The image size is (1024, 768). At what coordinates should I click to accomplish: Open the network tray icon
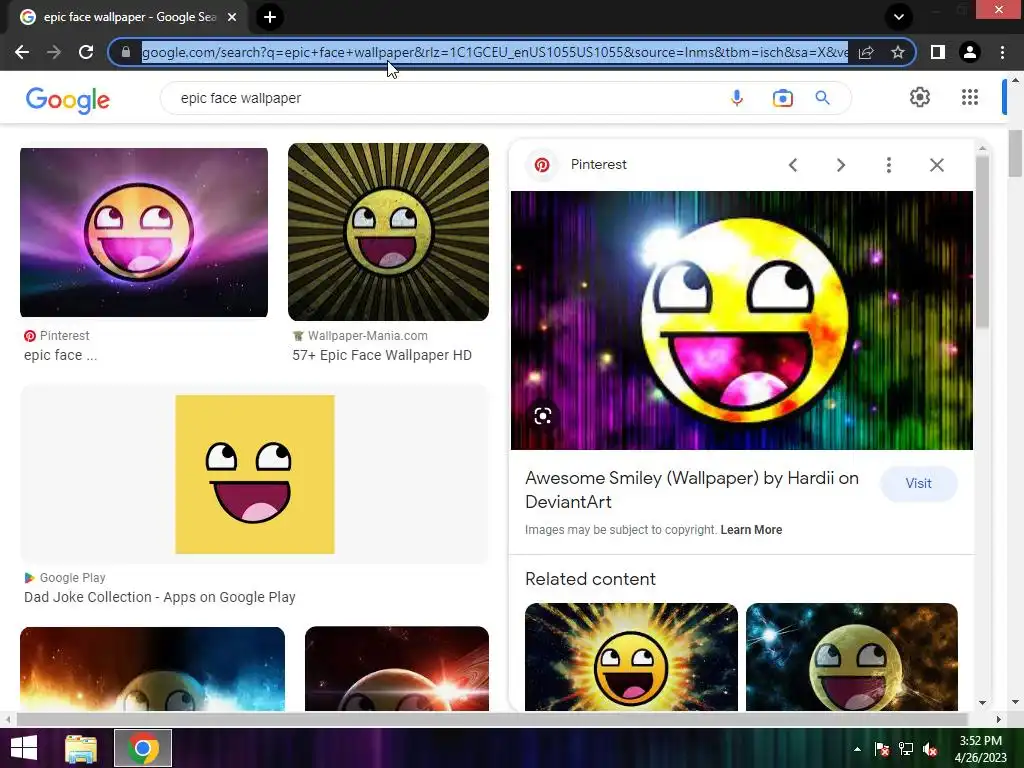[x=906, y=749]
